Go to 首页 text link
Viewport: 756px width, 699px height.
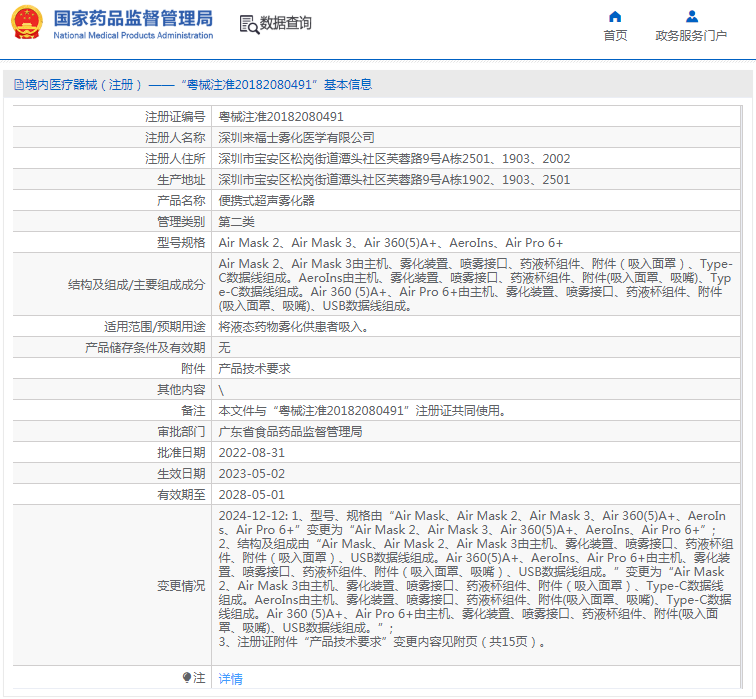click(x=615, y=36)
